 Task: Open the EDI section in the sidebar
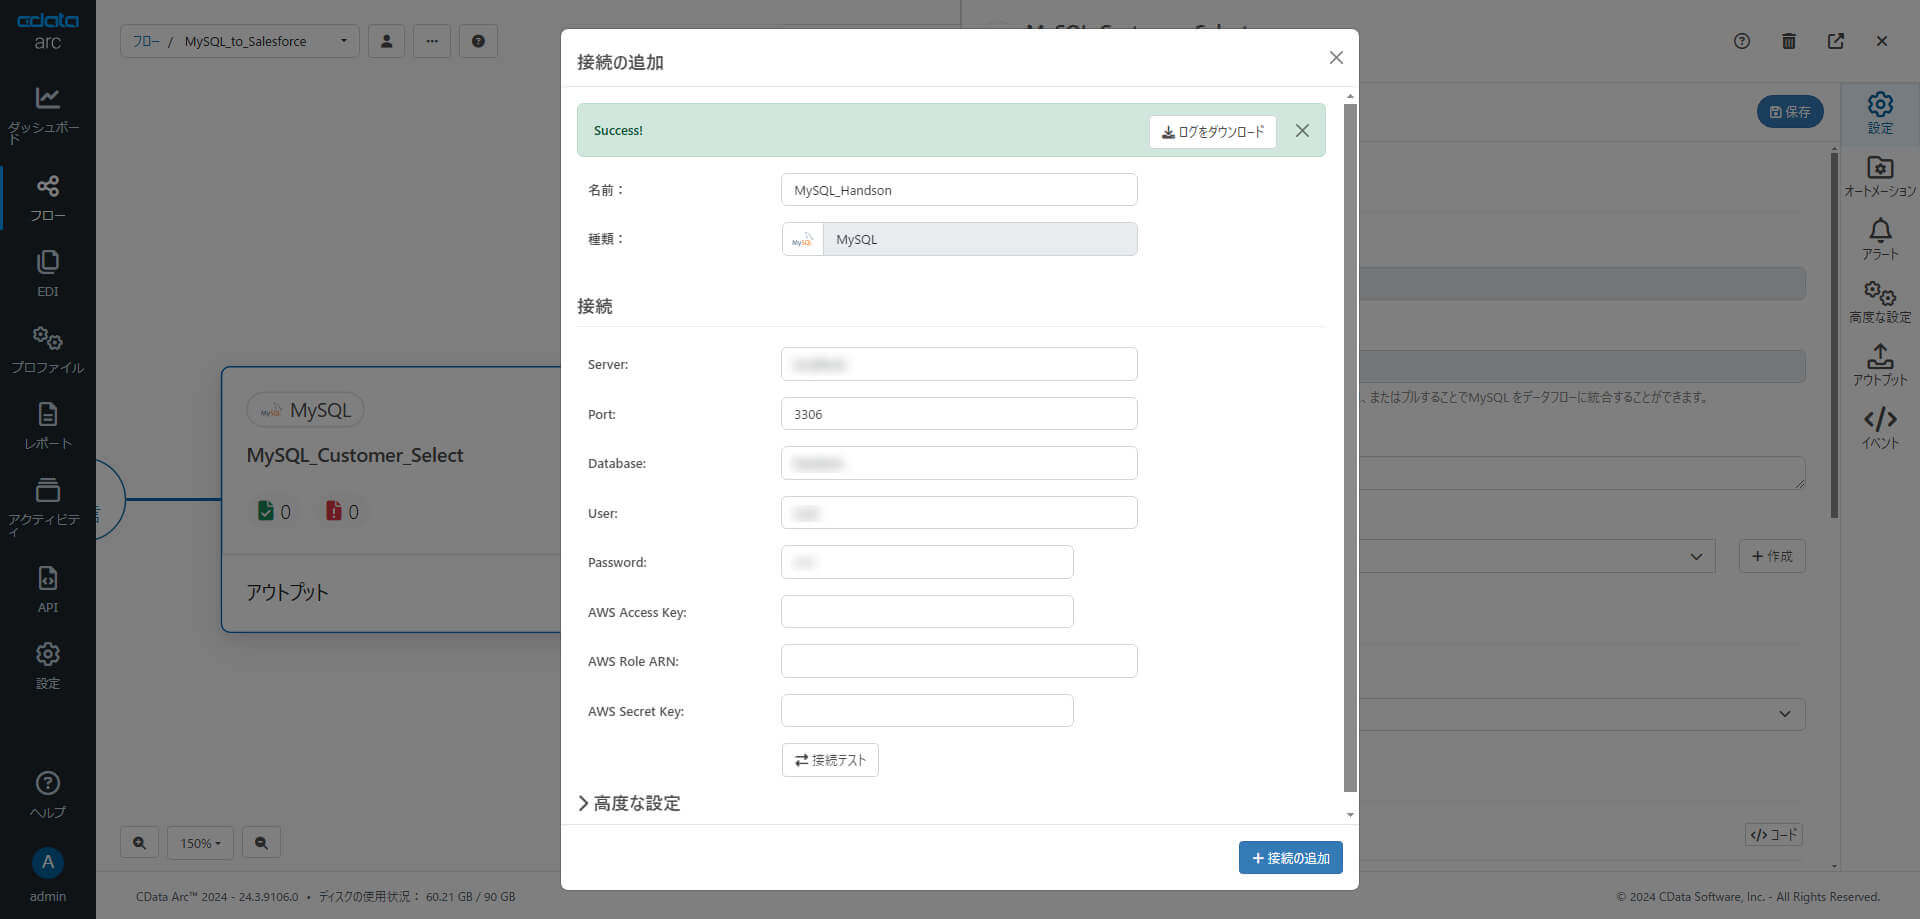coord(47,274)
